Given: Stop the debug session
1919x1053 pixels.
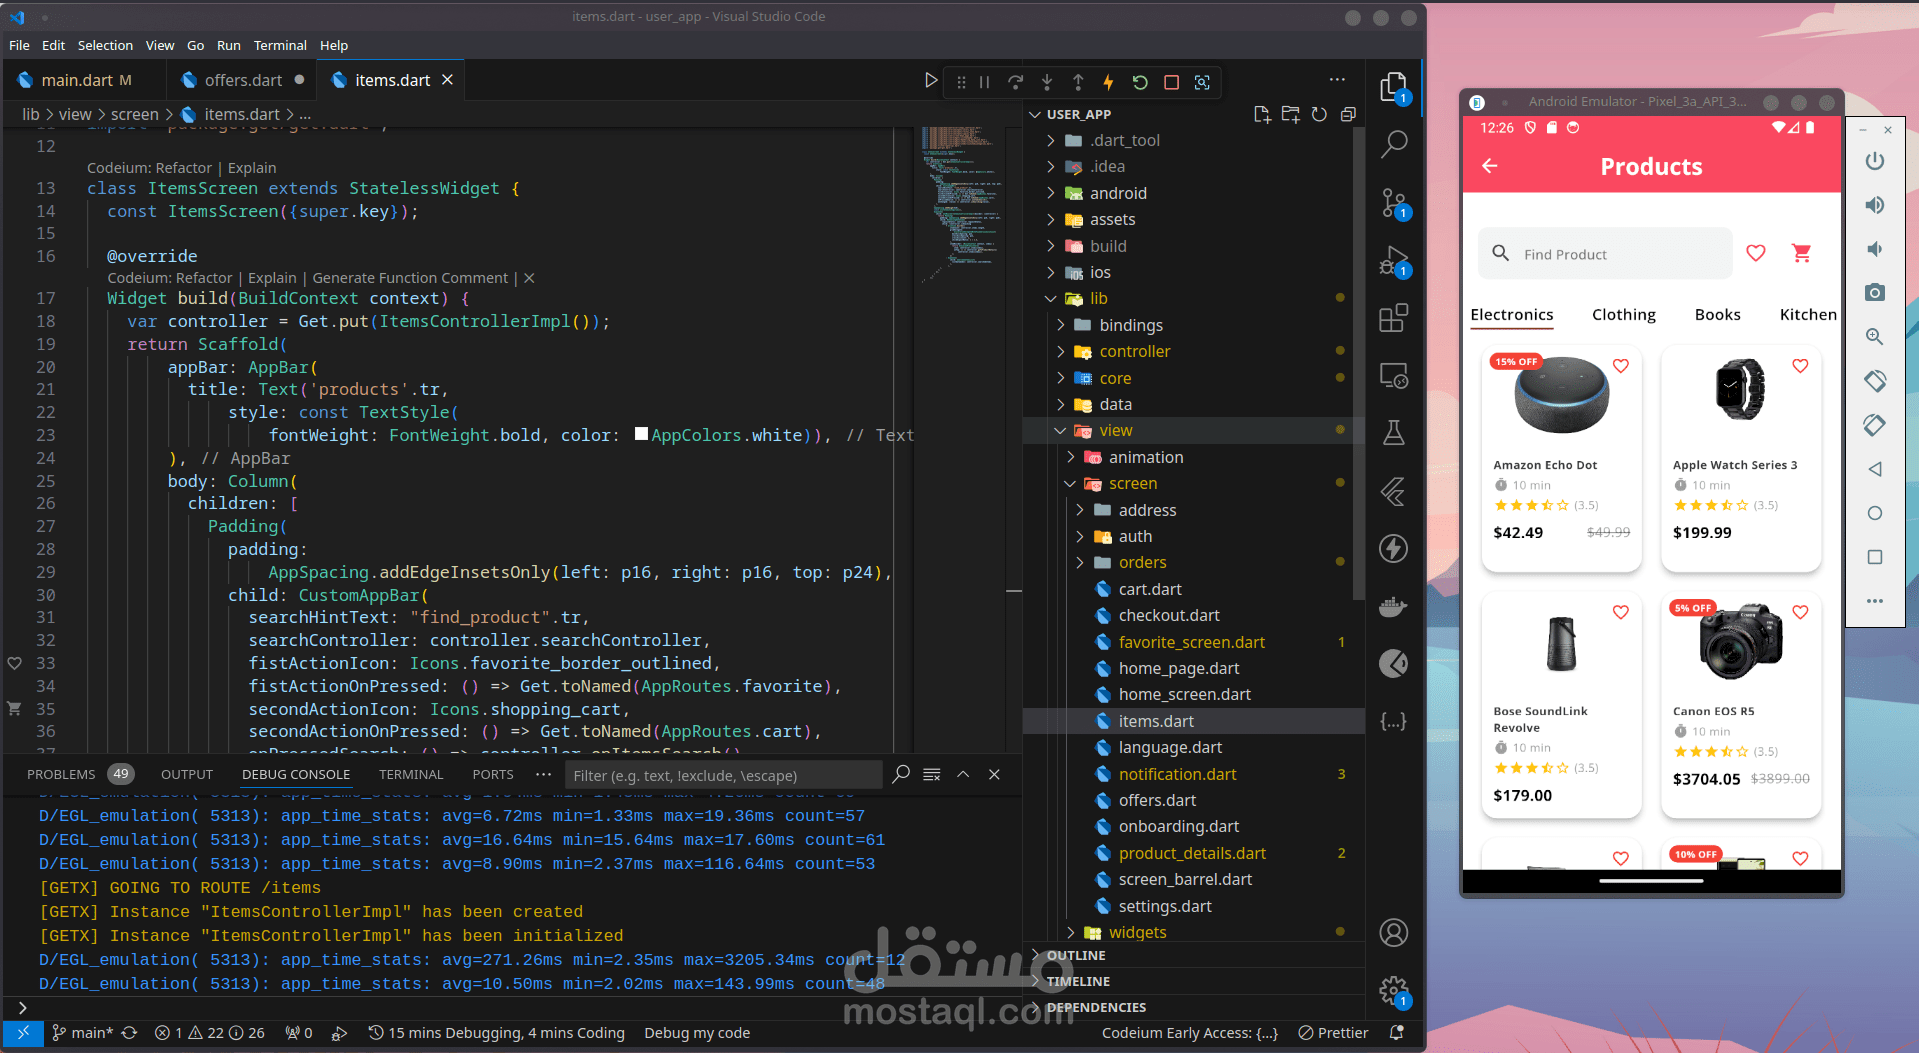Looking at the screenshot, I should [1171, 82].
